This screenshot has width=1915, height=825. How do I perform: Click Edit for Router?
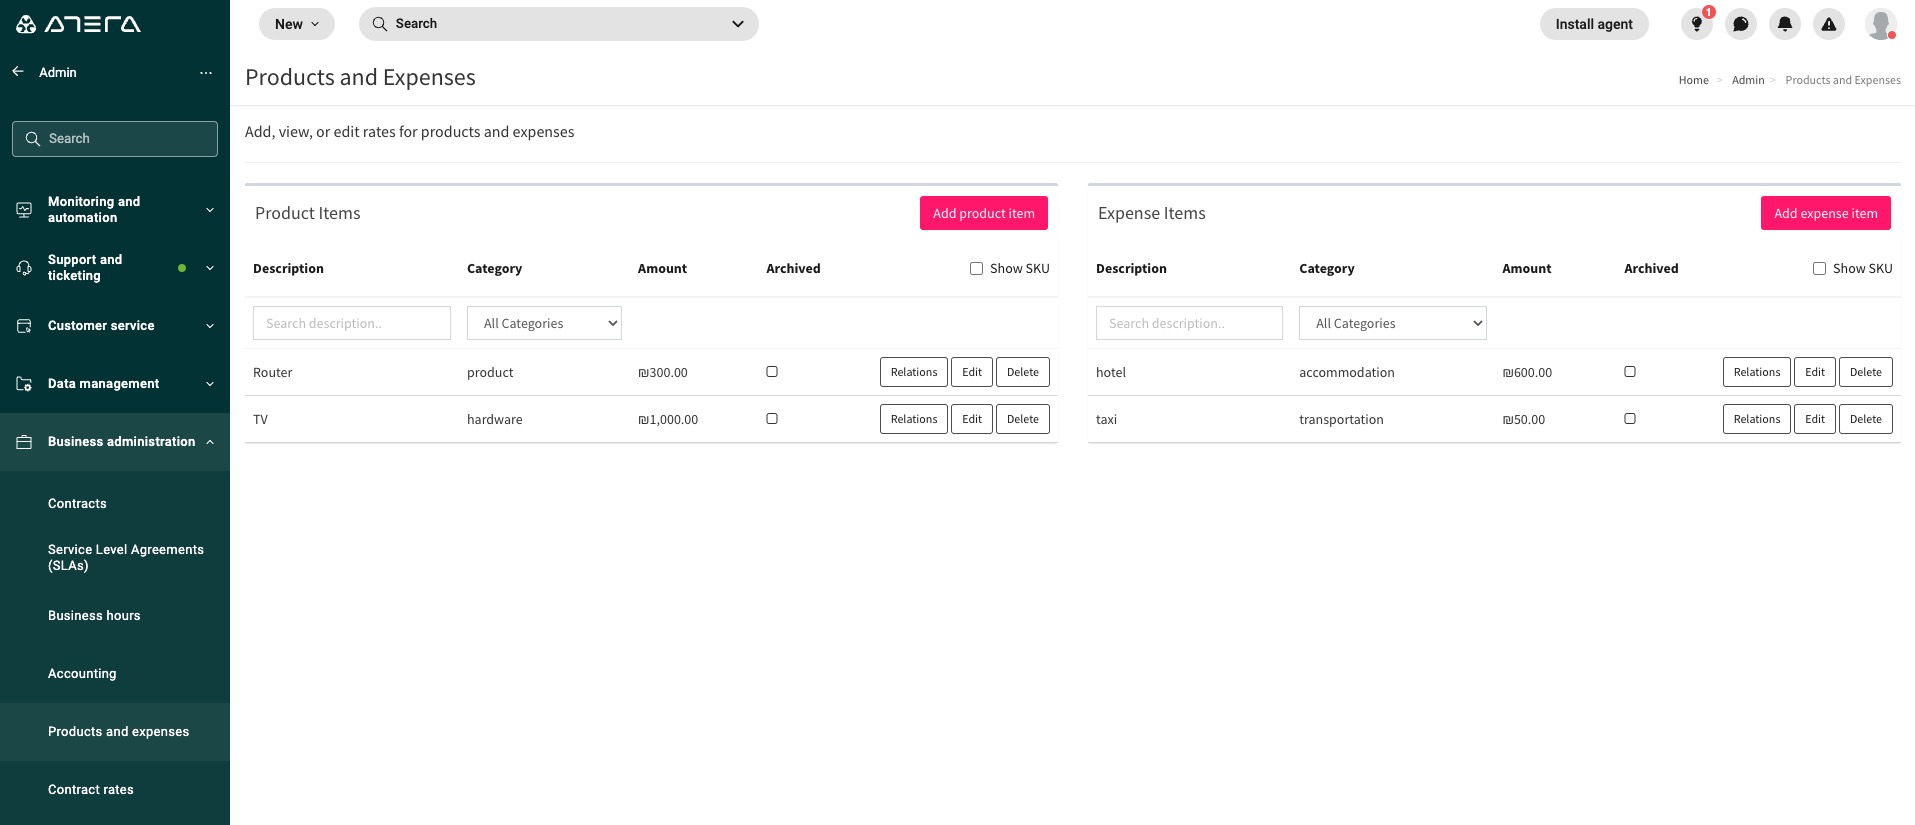click(x=972, y=372)
